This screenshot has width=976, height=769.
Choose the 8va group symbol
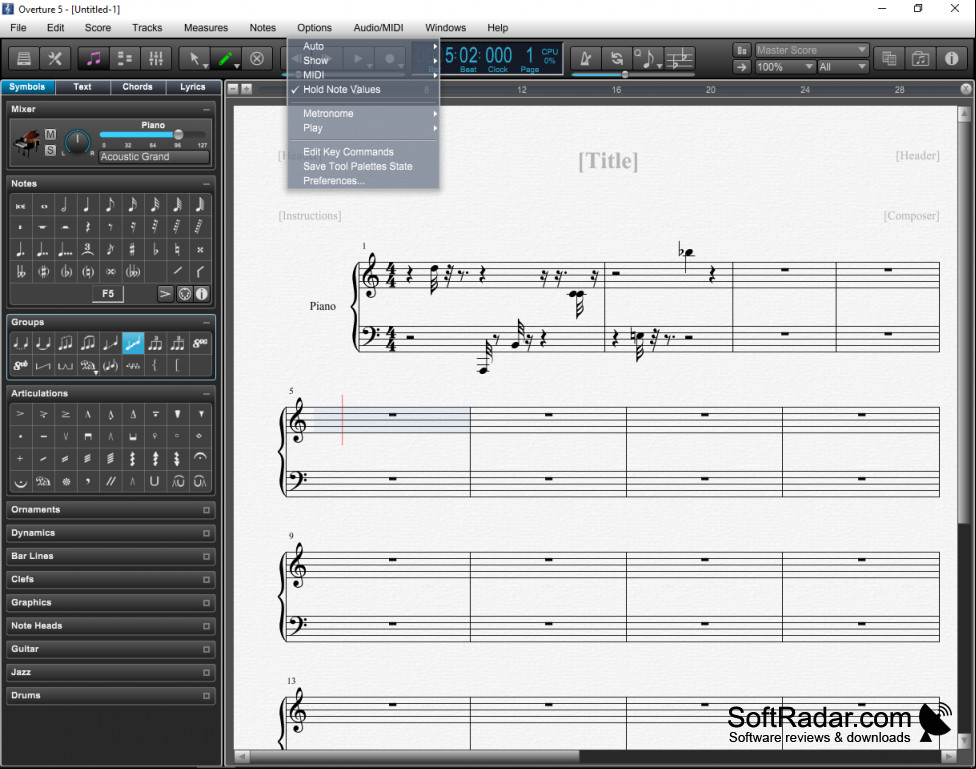click(x=200, y=343)
